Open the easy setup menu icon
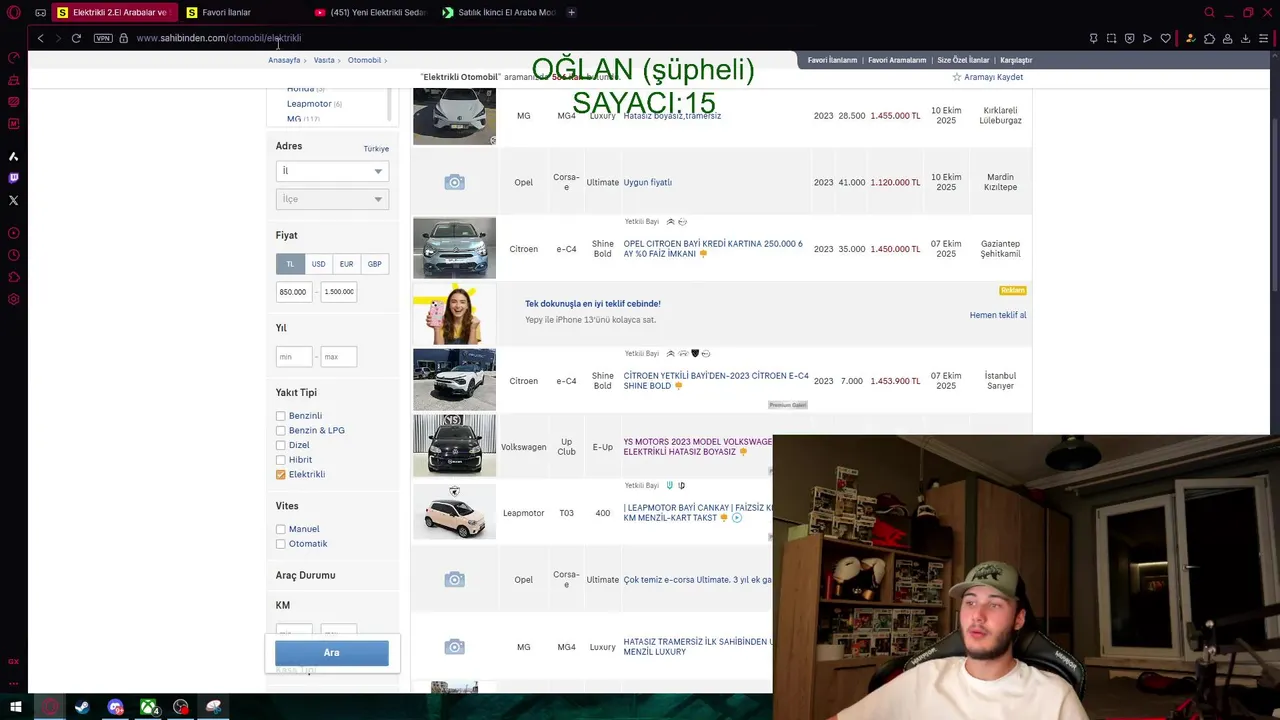Image resolution: width=1280 pixels, height=720 pixels. click(1263, 38)
